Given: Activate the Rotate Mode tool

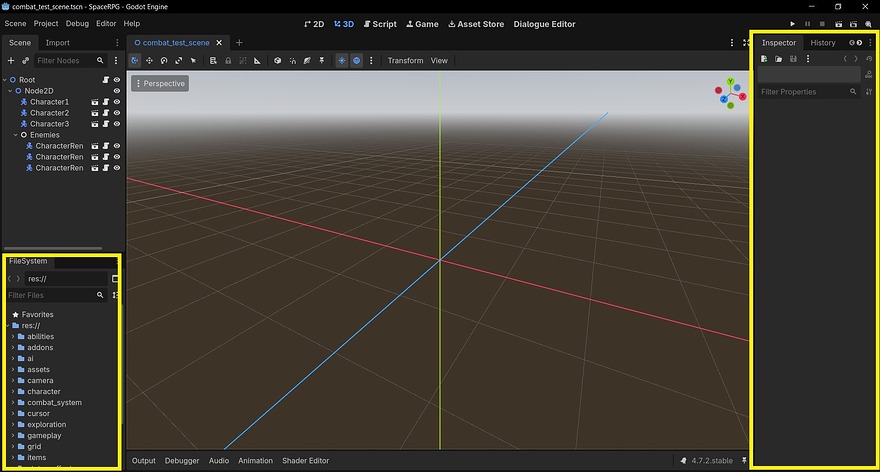Looking at the screenshot, I should (x=164, y=61).
